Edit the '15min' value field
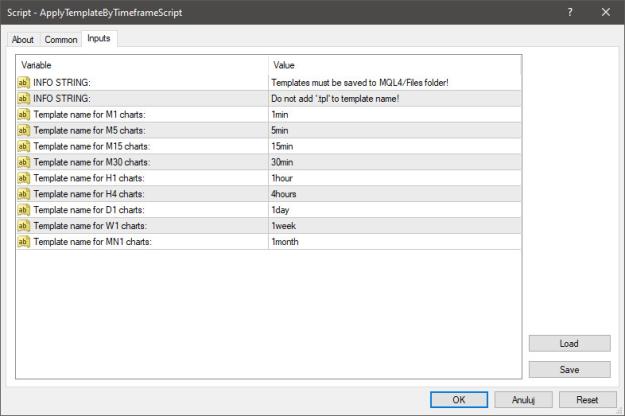This screenshot has width=625, height=416. pyautogui.click(x=395, y=146)
